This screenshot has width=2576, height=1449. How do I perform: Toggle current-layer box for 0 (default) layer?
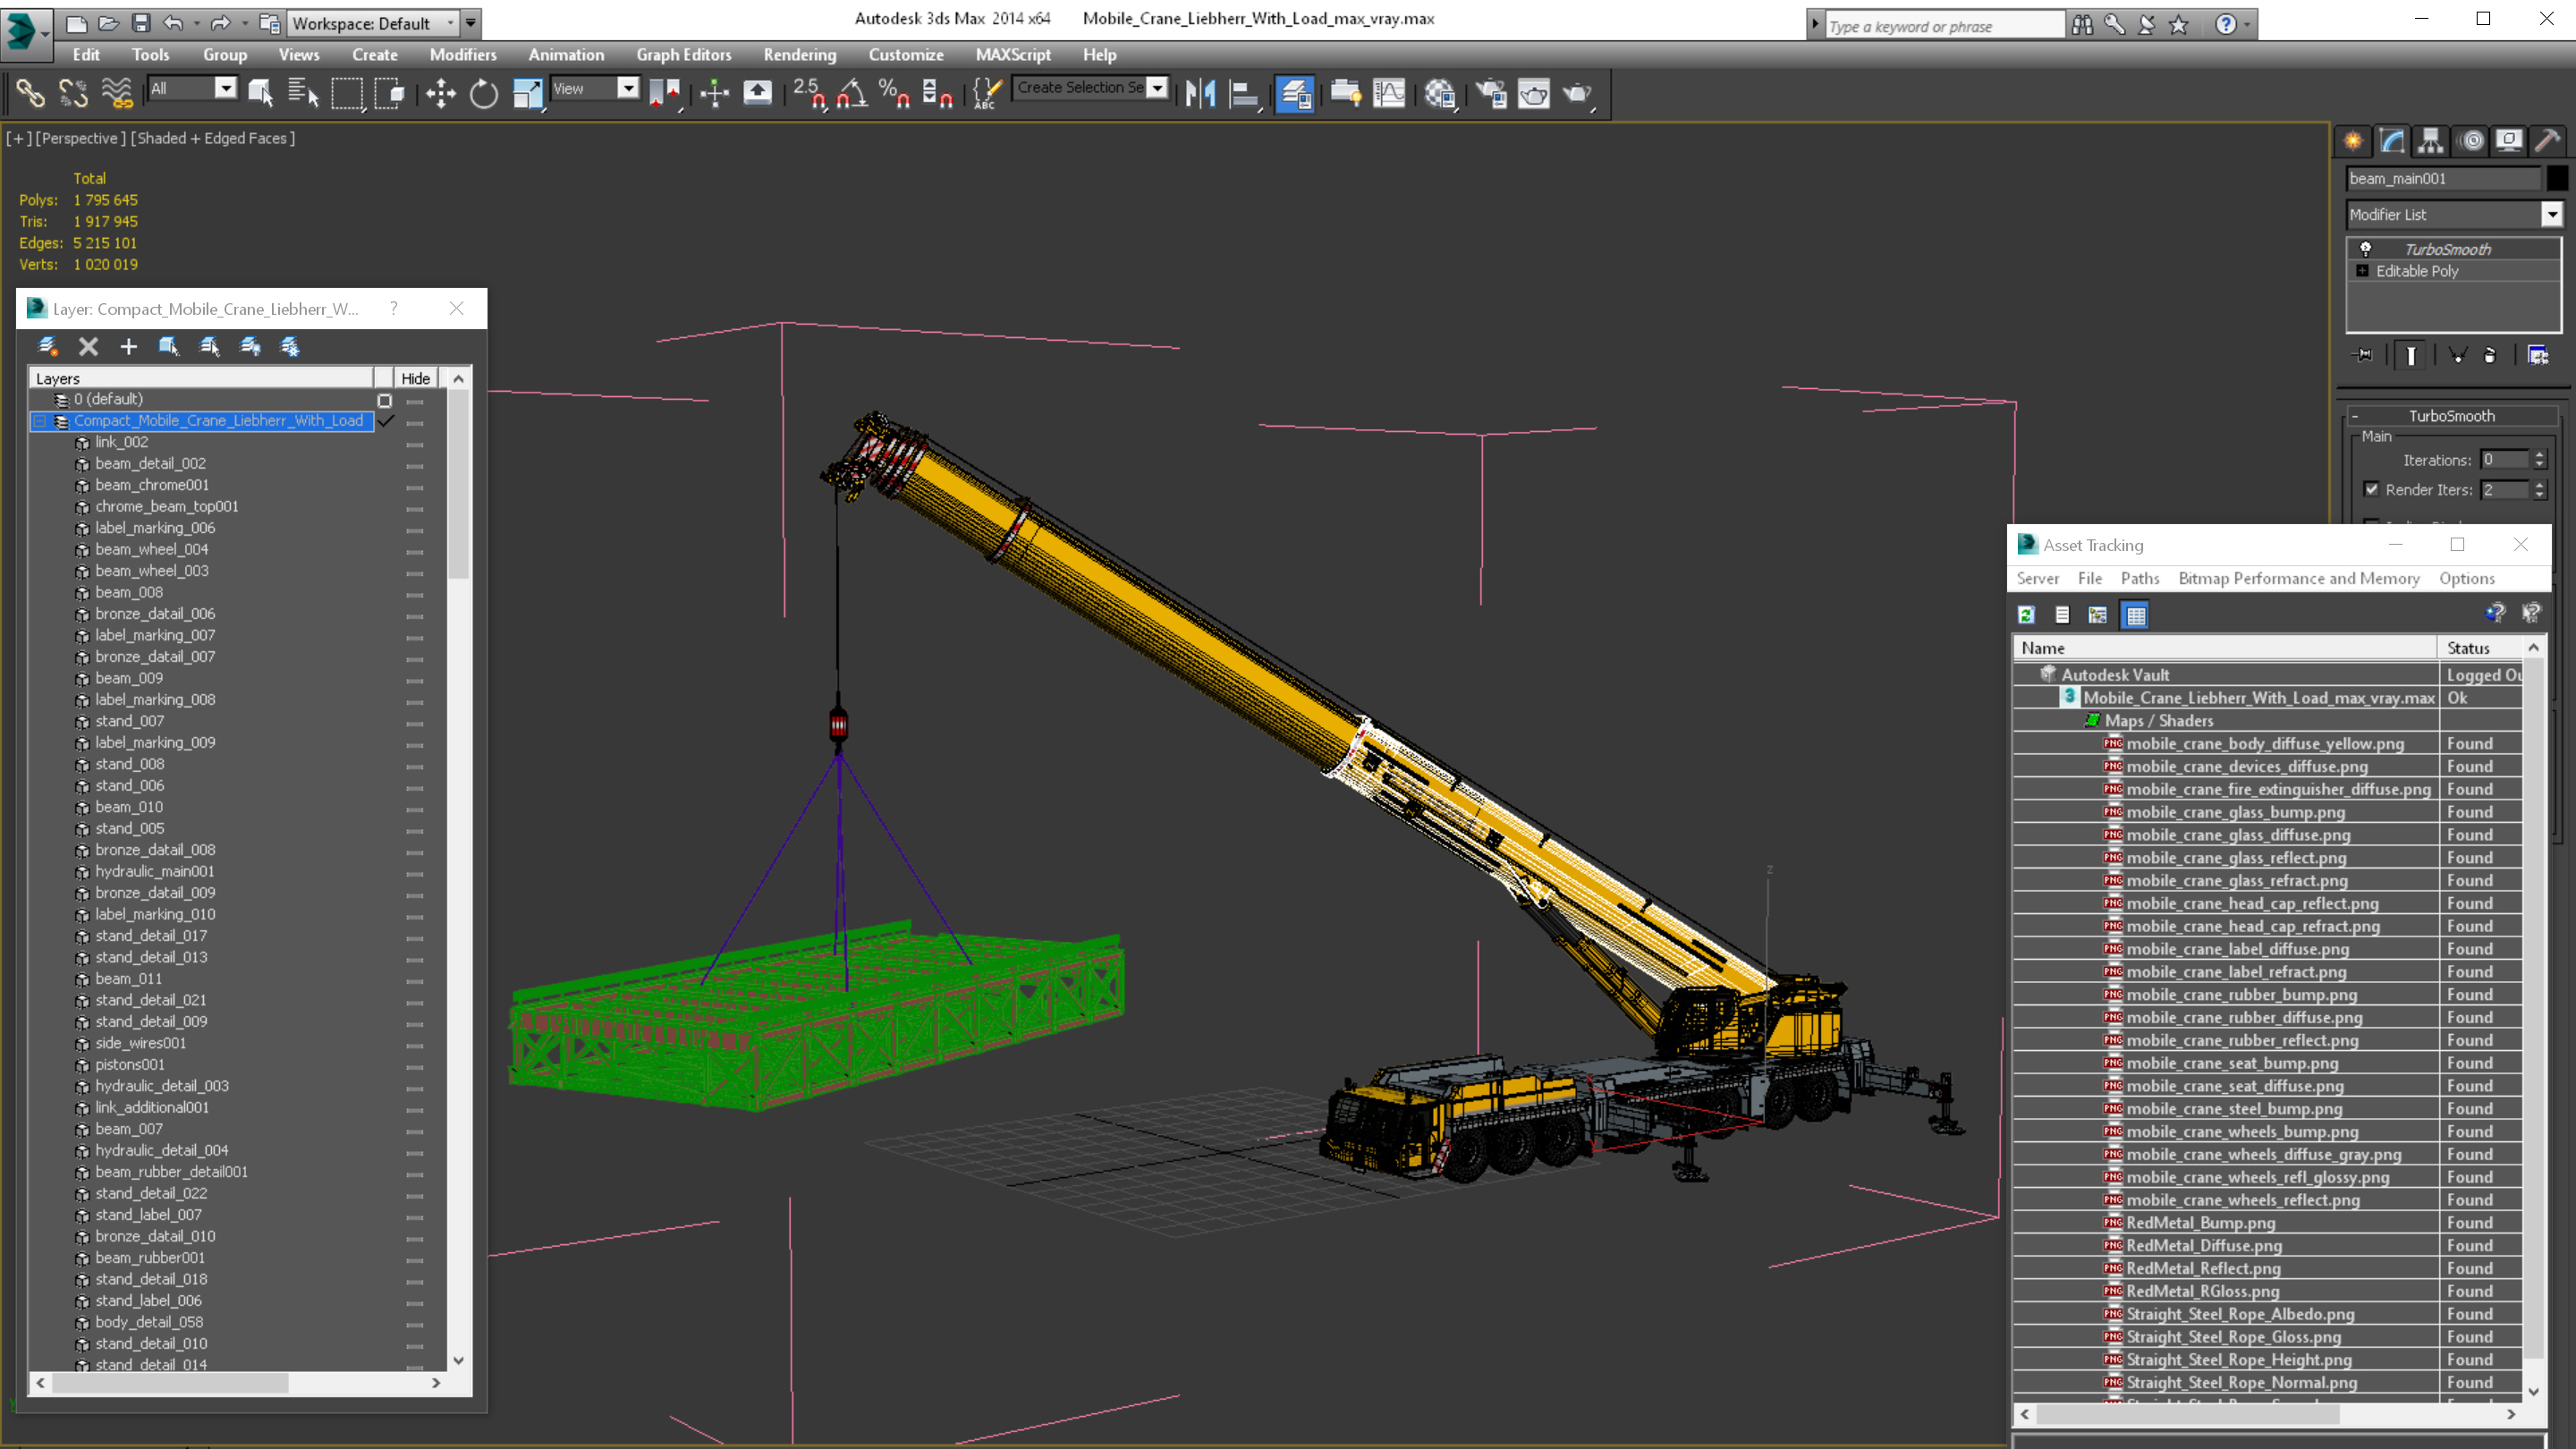pos(384,400)
